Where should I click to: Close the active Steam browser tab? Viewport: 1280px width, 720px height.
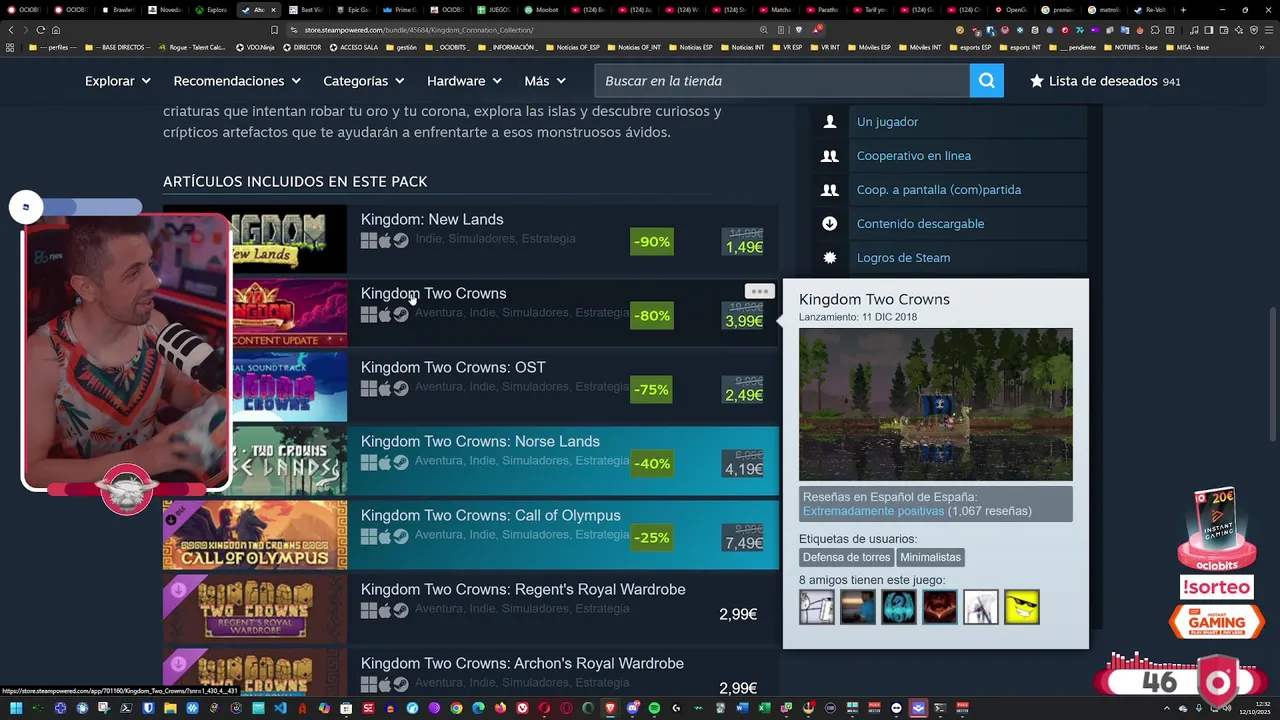[273, 10]
